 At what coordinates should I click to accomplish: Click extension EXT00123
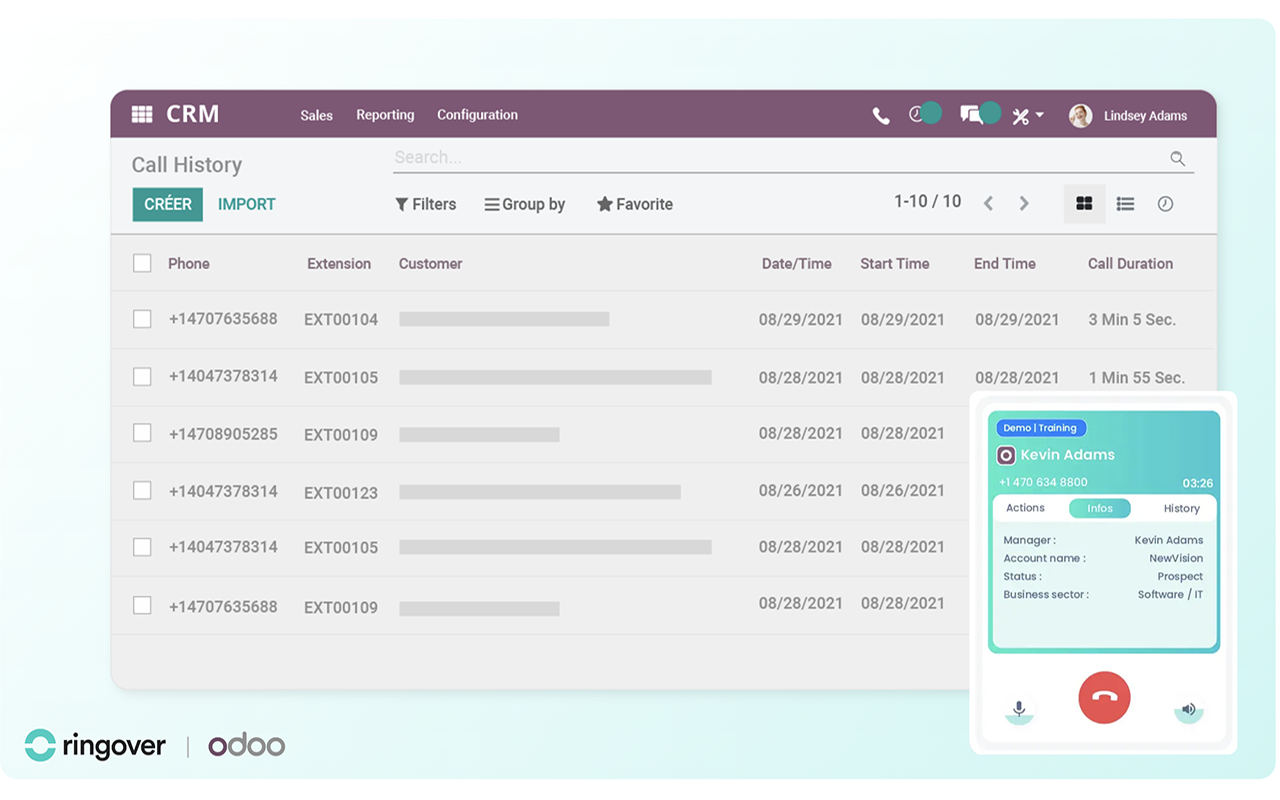pyautogui.click(x=341, y=493)
